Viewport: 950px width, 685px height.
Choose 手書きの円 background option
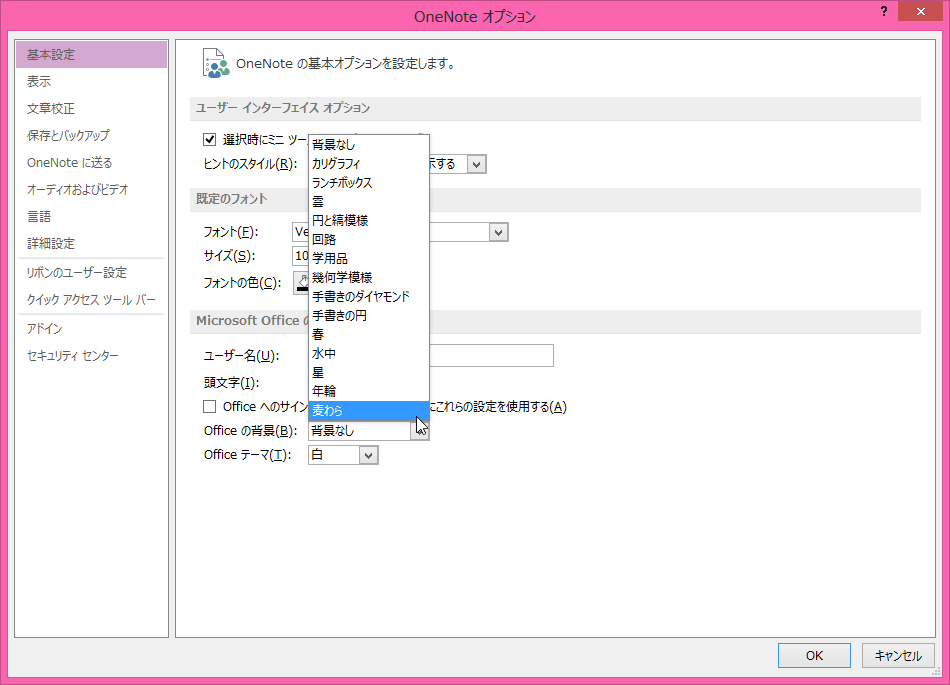[x=369, y=316]
